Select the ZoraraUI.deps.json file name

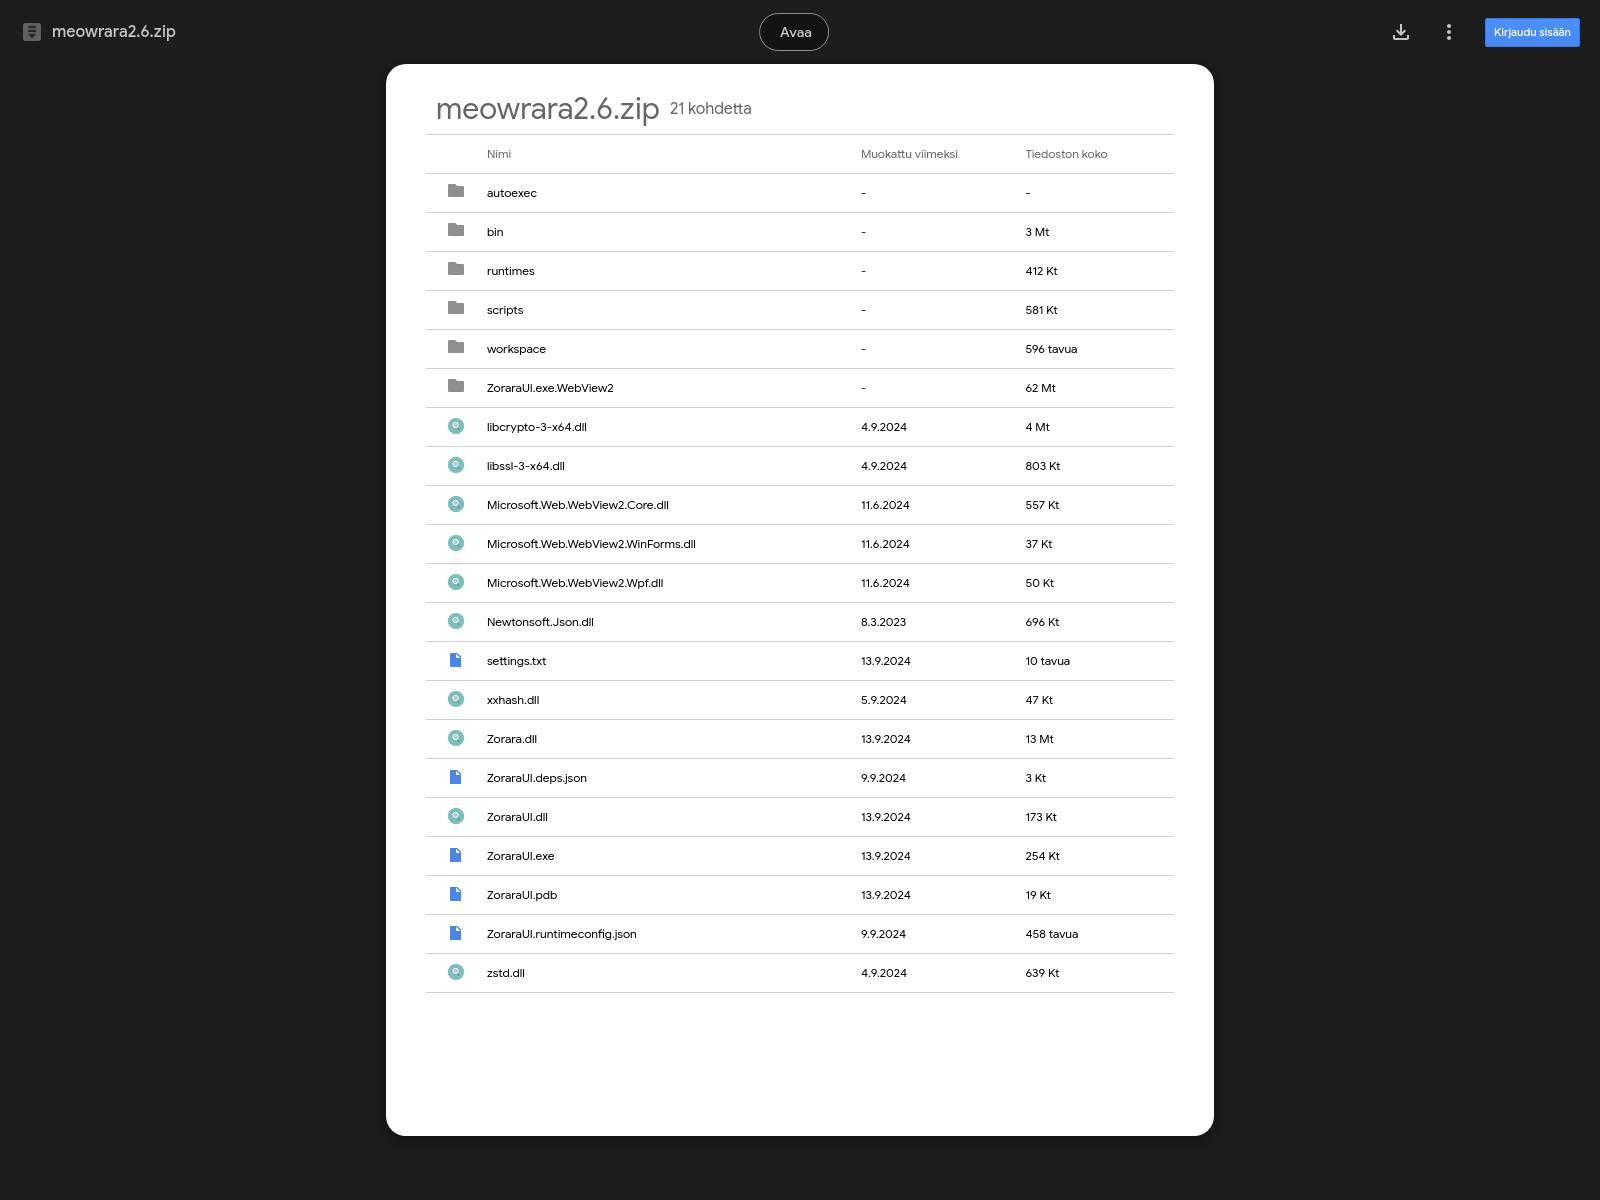[537, 778]
